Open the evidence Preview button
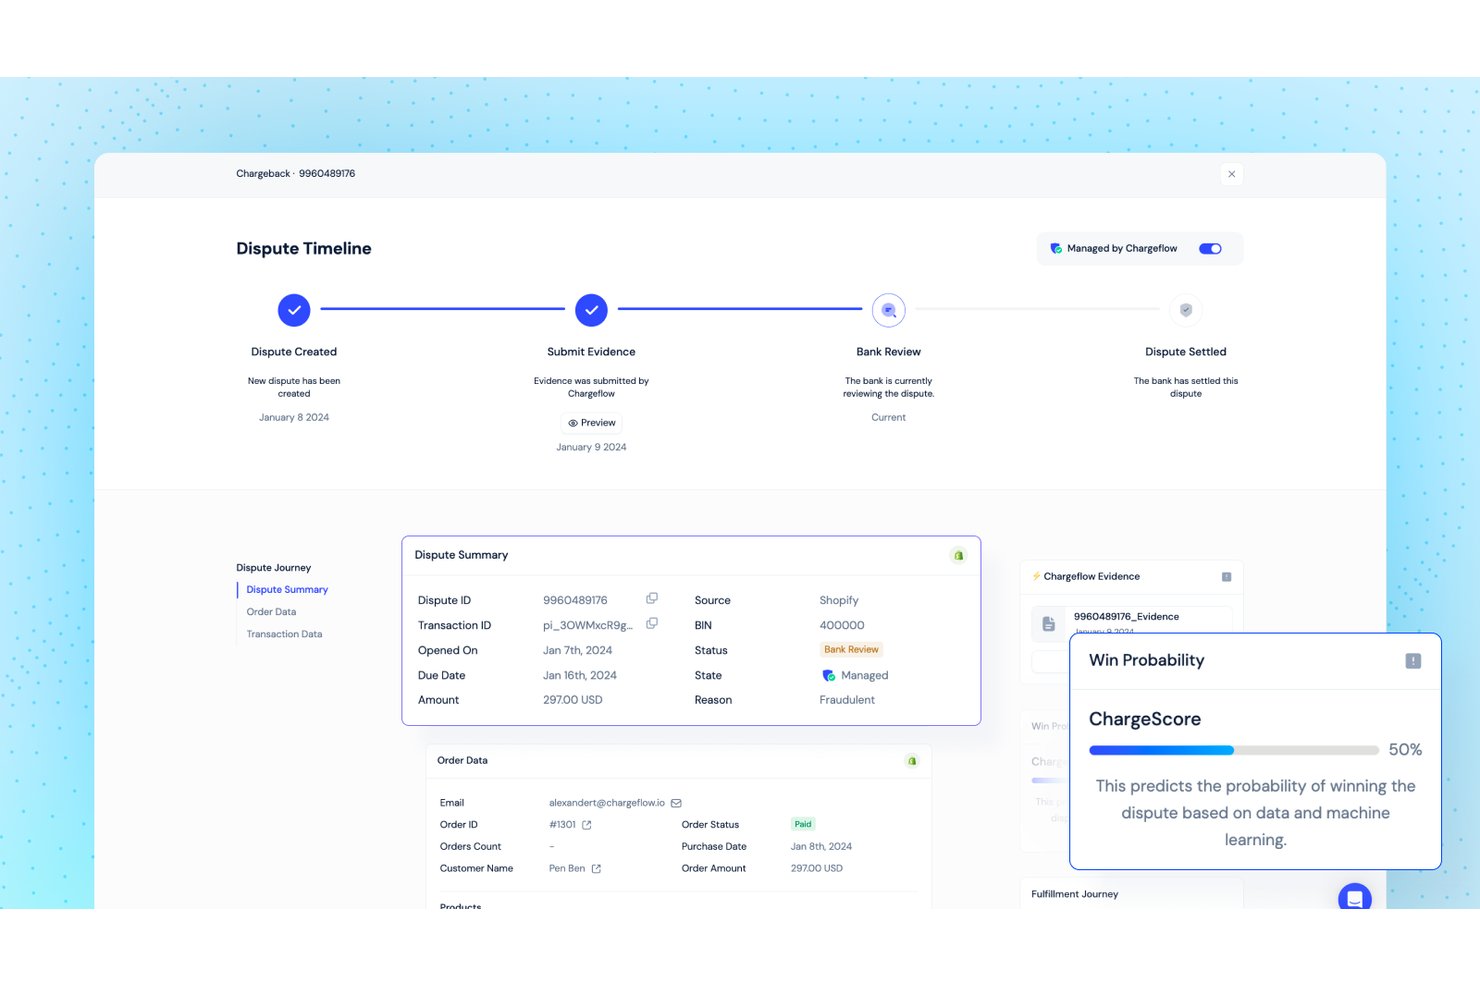The height and width of the screenshot is (987, 1480). [x=592, y=423]
